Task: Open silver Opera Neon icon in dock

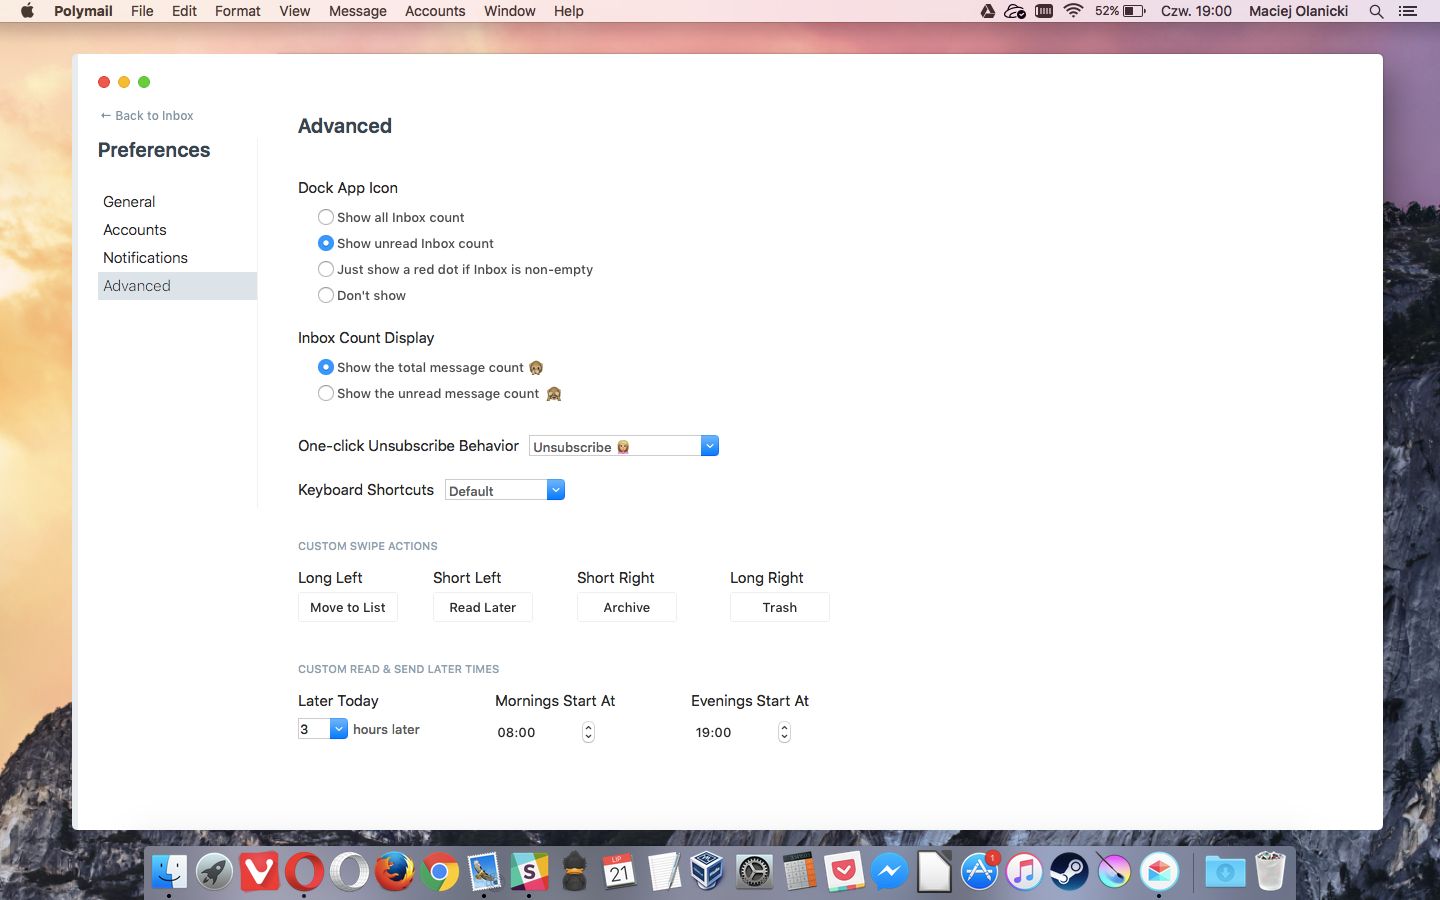Action: 349,872
